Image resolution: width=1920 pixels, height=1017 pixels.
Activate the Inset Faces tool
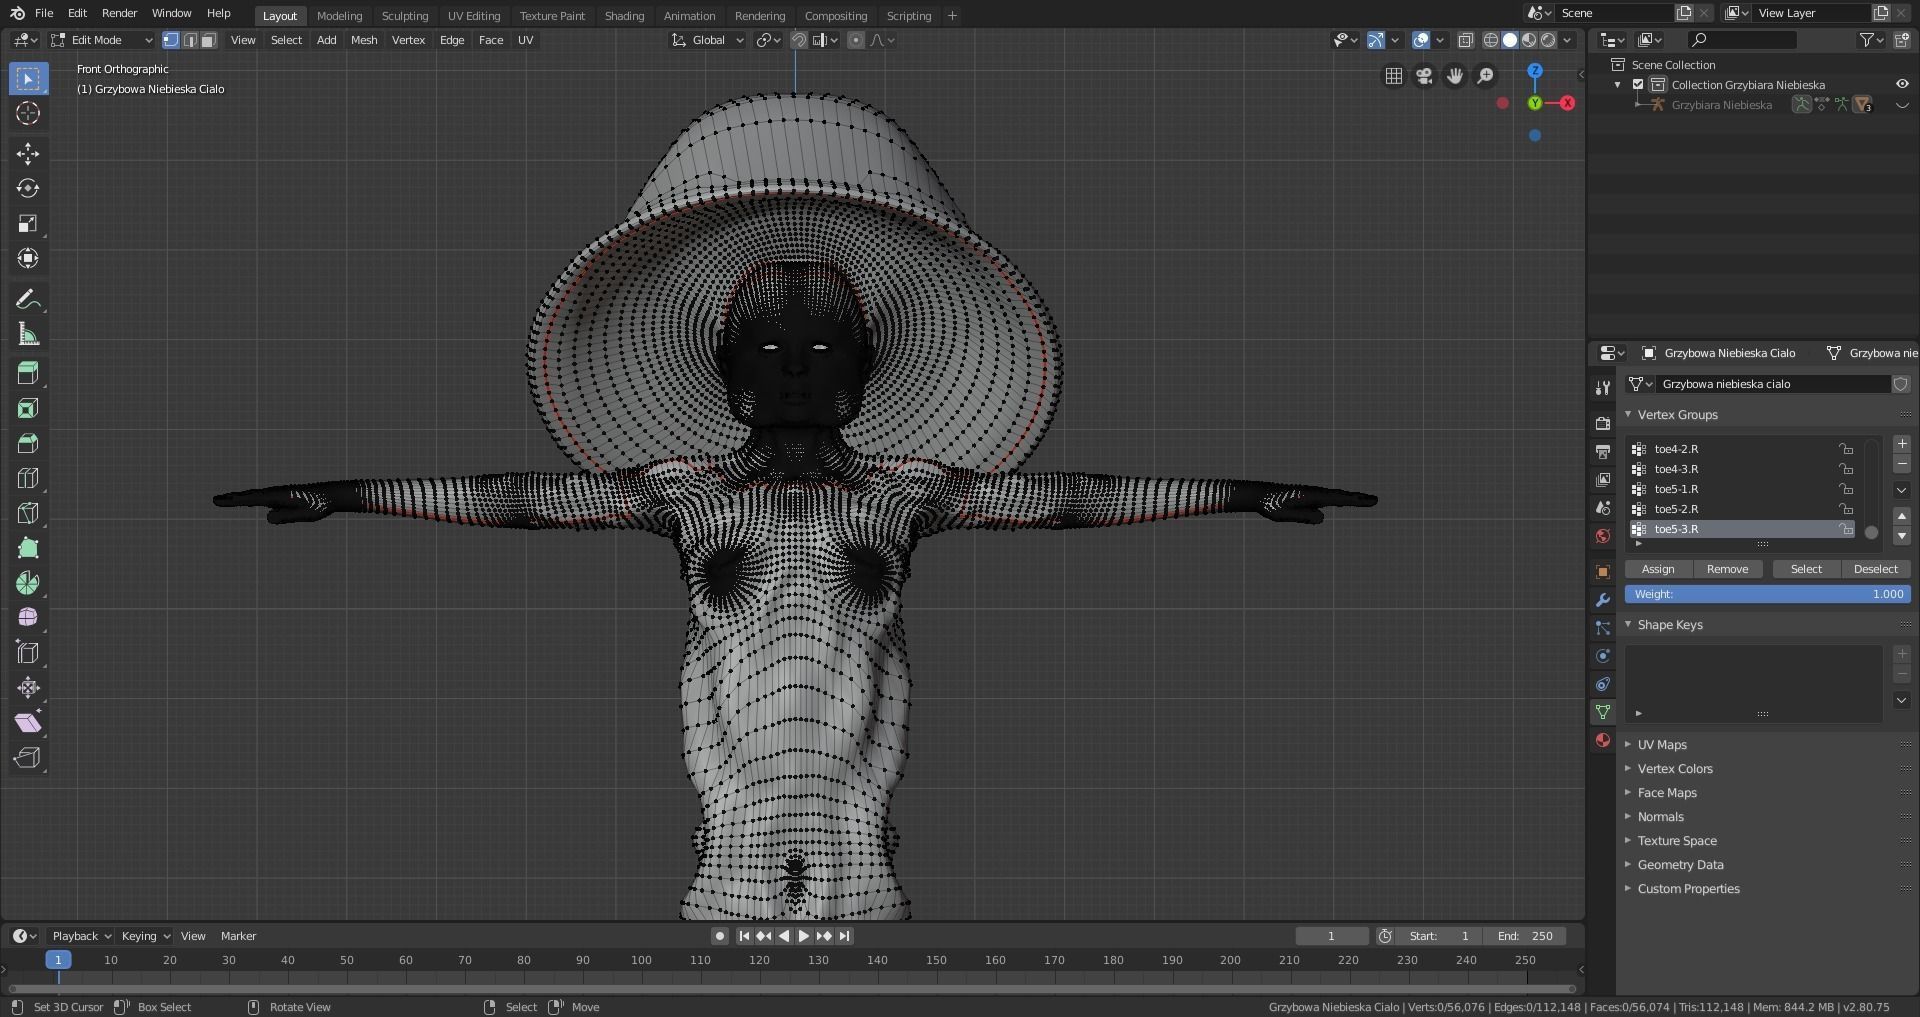tap(28, 408)
